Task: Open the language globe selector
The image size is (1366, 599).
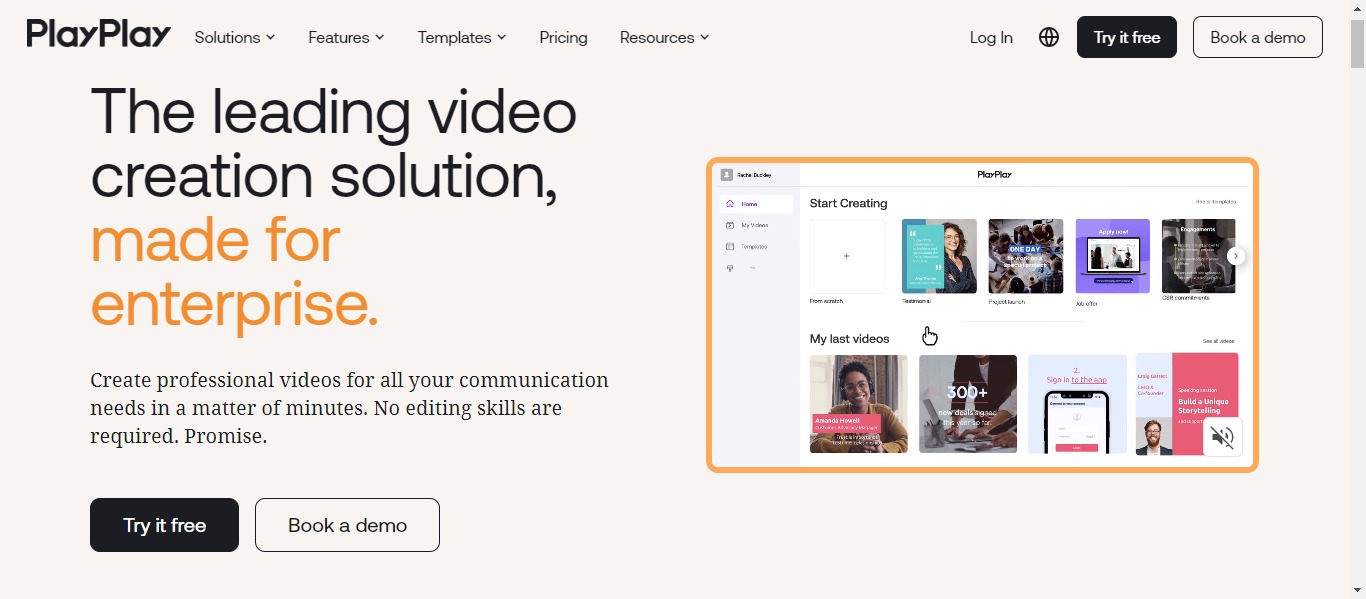Action: point(1049,37)
